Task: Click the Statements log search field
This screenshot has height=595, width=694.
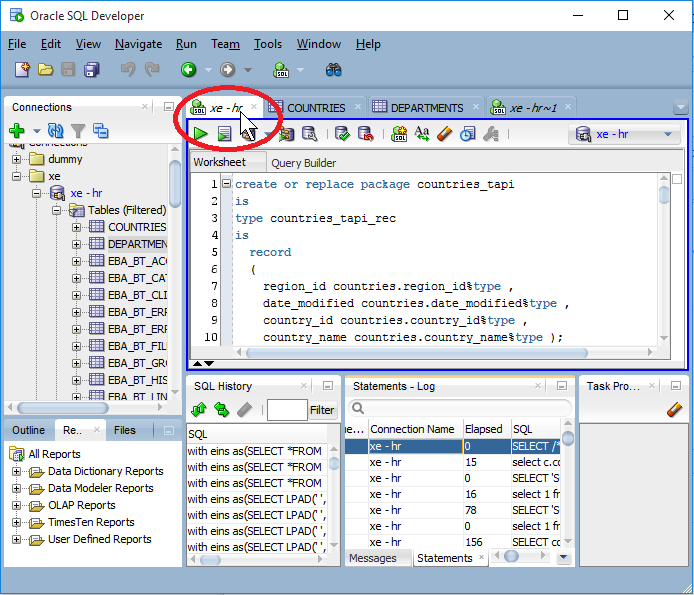Action: (x=460, y=408)
